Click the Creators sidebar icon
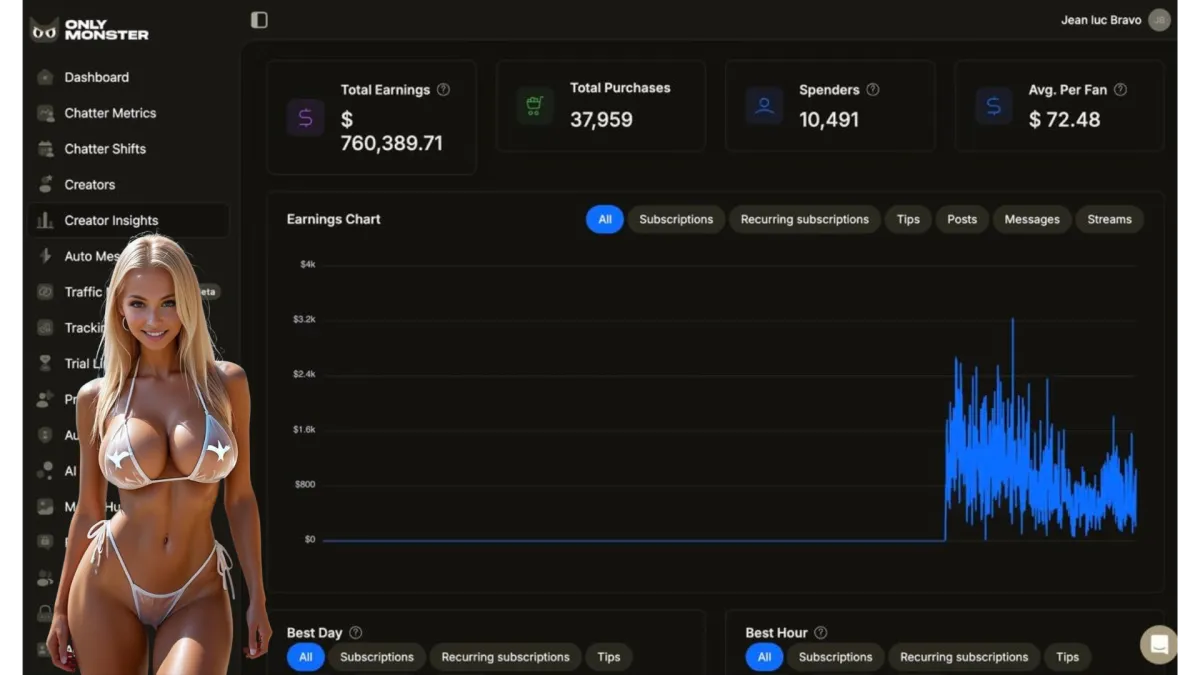Viewport: 1200px width, 675px height. (45, 185)
